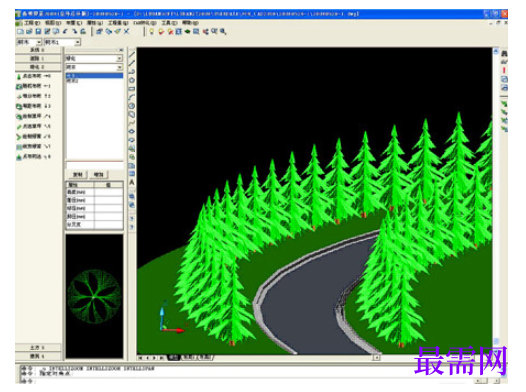
Task: Close the property panel with its small X
Action: pos(121,50)
